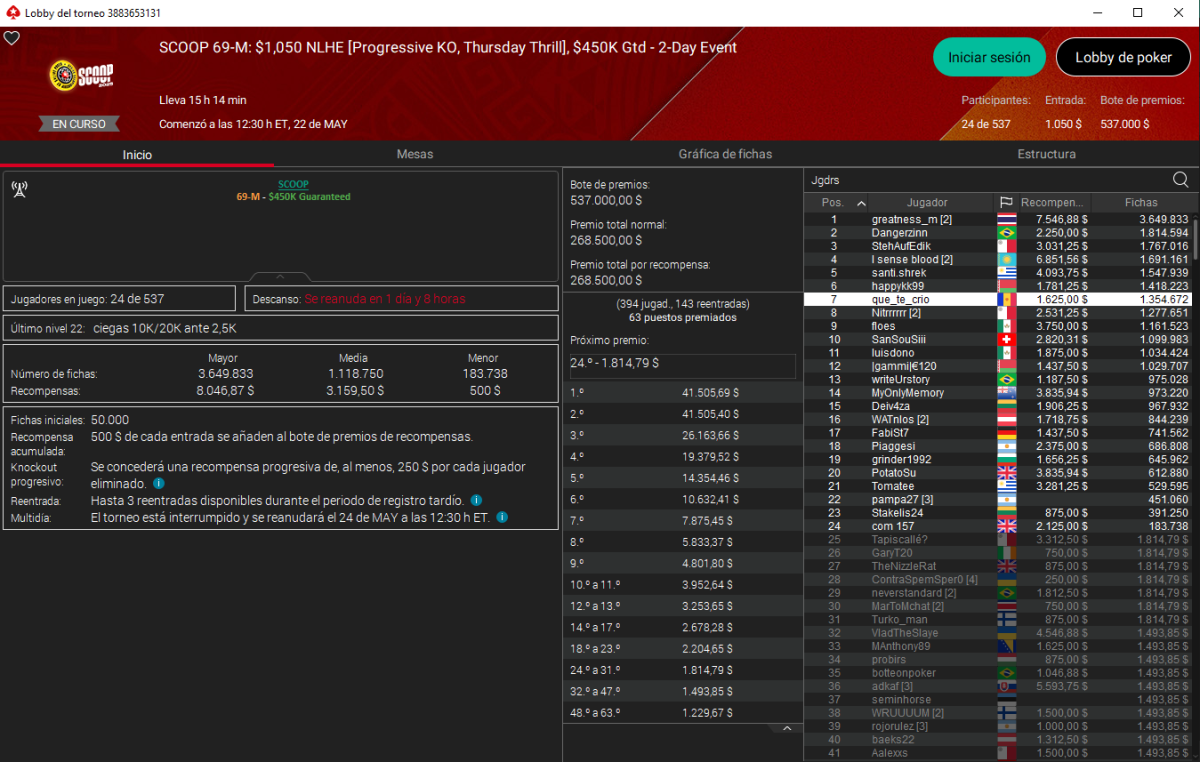Image resolution: width=1200 pixels, height=762 pixels.
Task: Click the player search magnifier icon
Action: (x=1180, y=180)
